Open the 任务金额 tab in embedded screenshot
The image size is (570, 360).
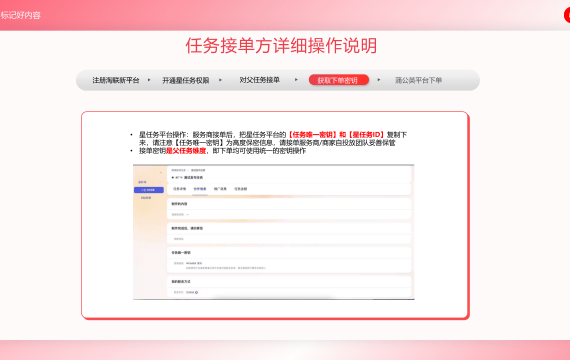[x=241, y=189]
